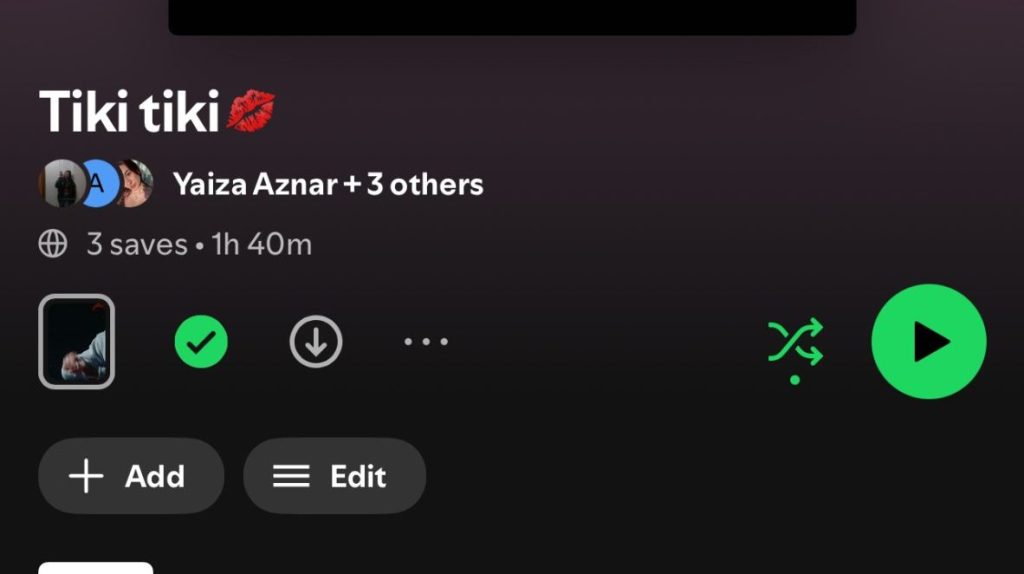Tap the Add button
This screenshot has height=574, width=1024.
(x=131, y=475)
